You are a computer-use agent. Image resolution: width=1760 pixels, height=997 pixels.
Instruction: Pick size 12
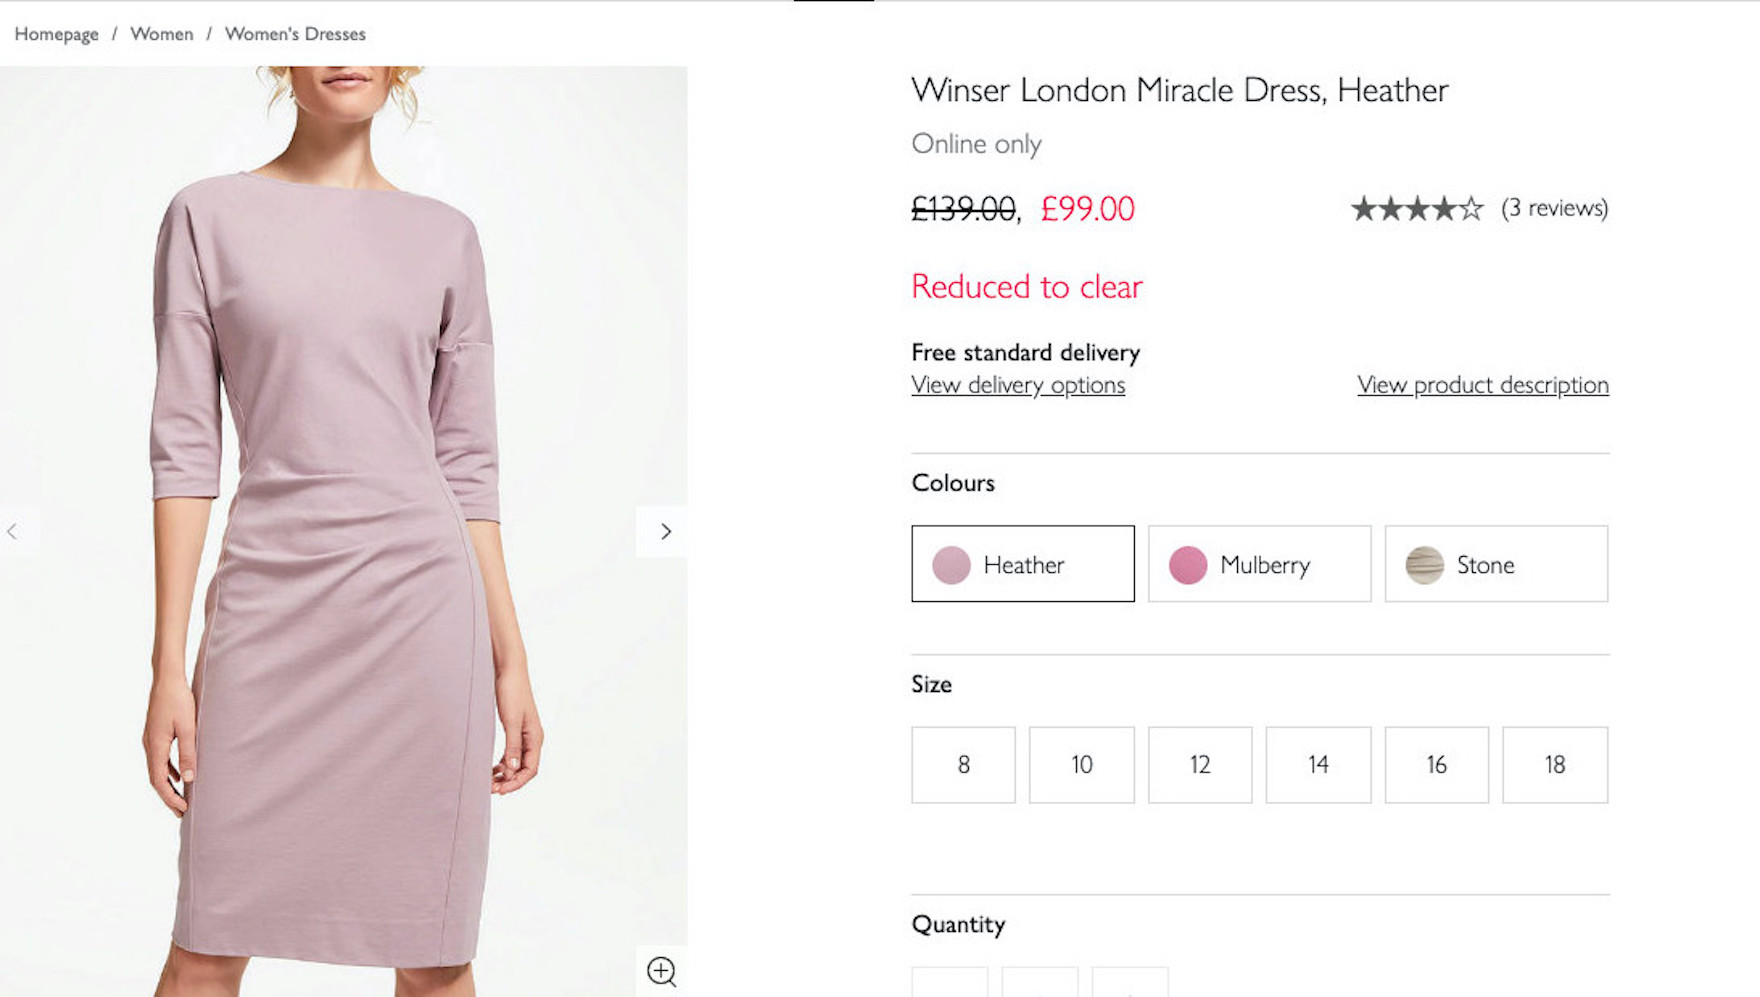pyautogui.click(x=1200, y=765)
